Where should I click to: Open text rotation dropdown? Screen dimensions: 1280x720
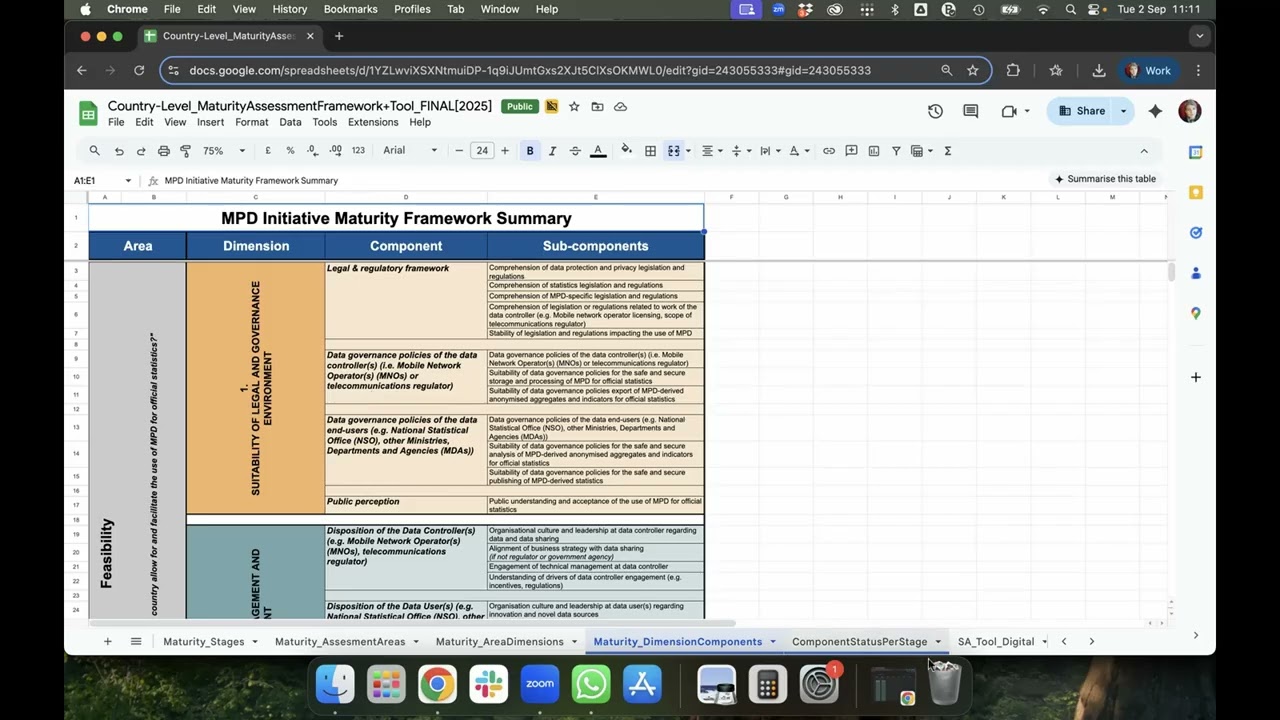tap(799, 151)
